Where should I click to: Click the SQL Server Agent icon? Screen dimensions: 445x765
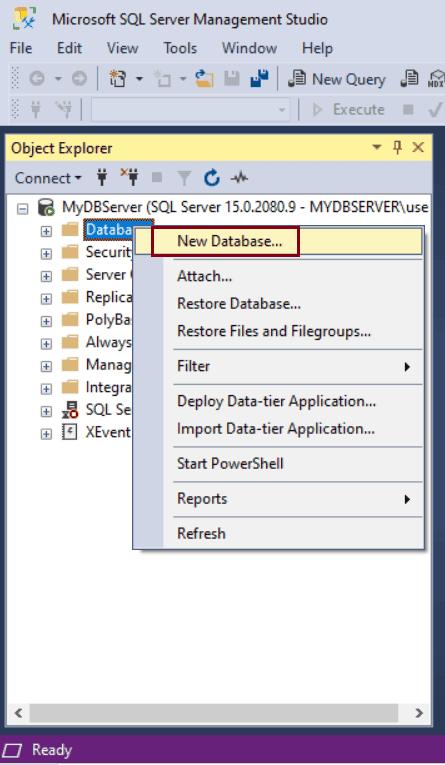click(x=70, y=410)
